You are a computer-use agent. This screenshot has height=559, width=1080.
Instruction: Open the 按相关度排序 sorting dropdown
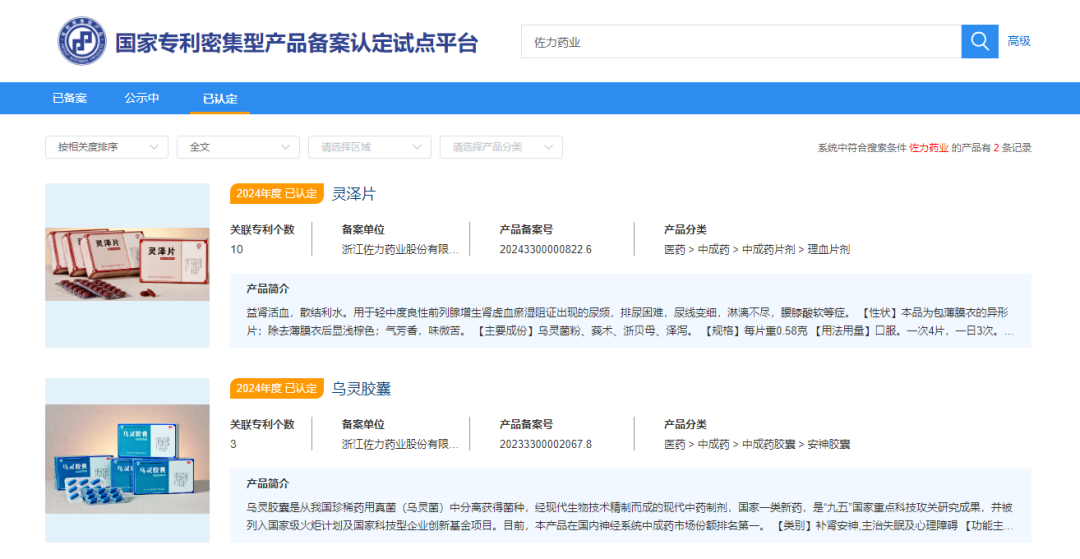[106, 147]
